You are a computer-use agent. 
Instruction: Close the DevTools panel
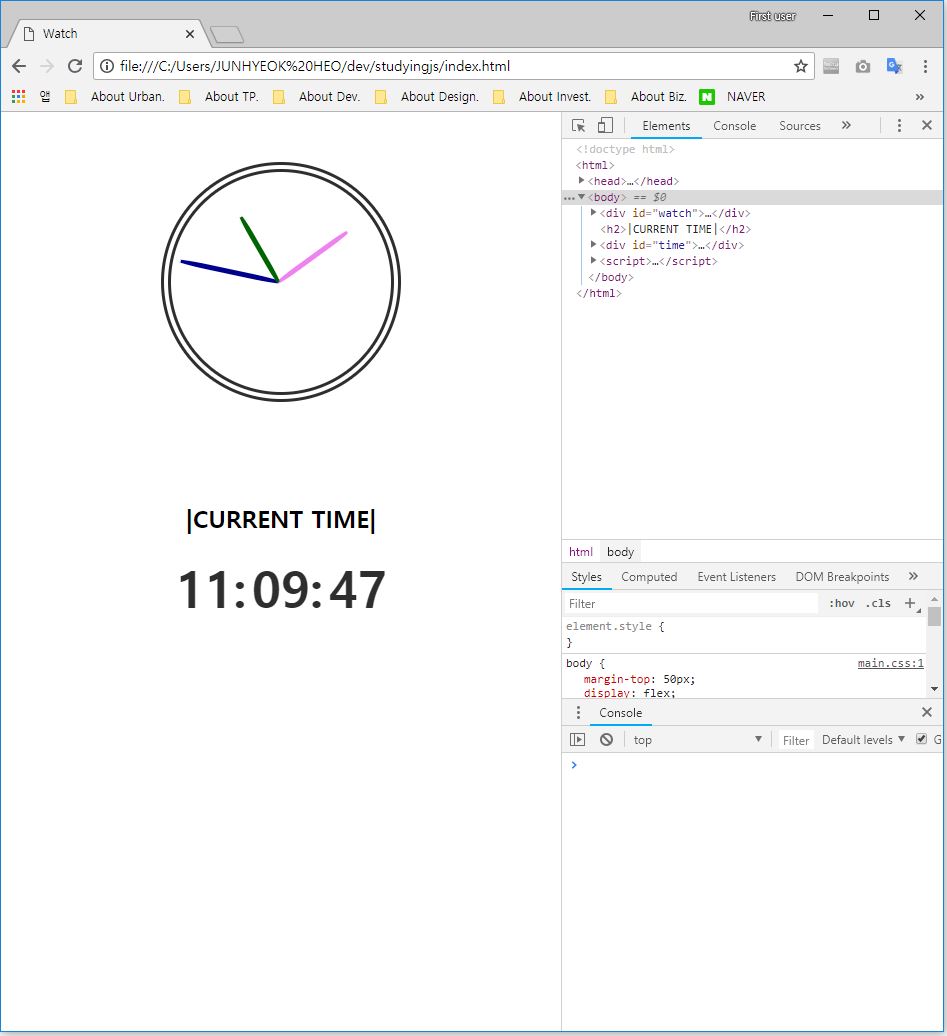pyautogui.click(x=927, y=126)
